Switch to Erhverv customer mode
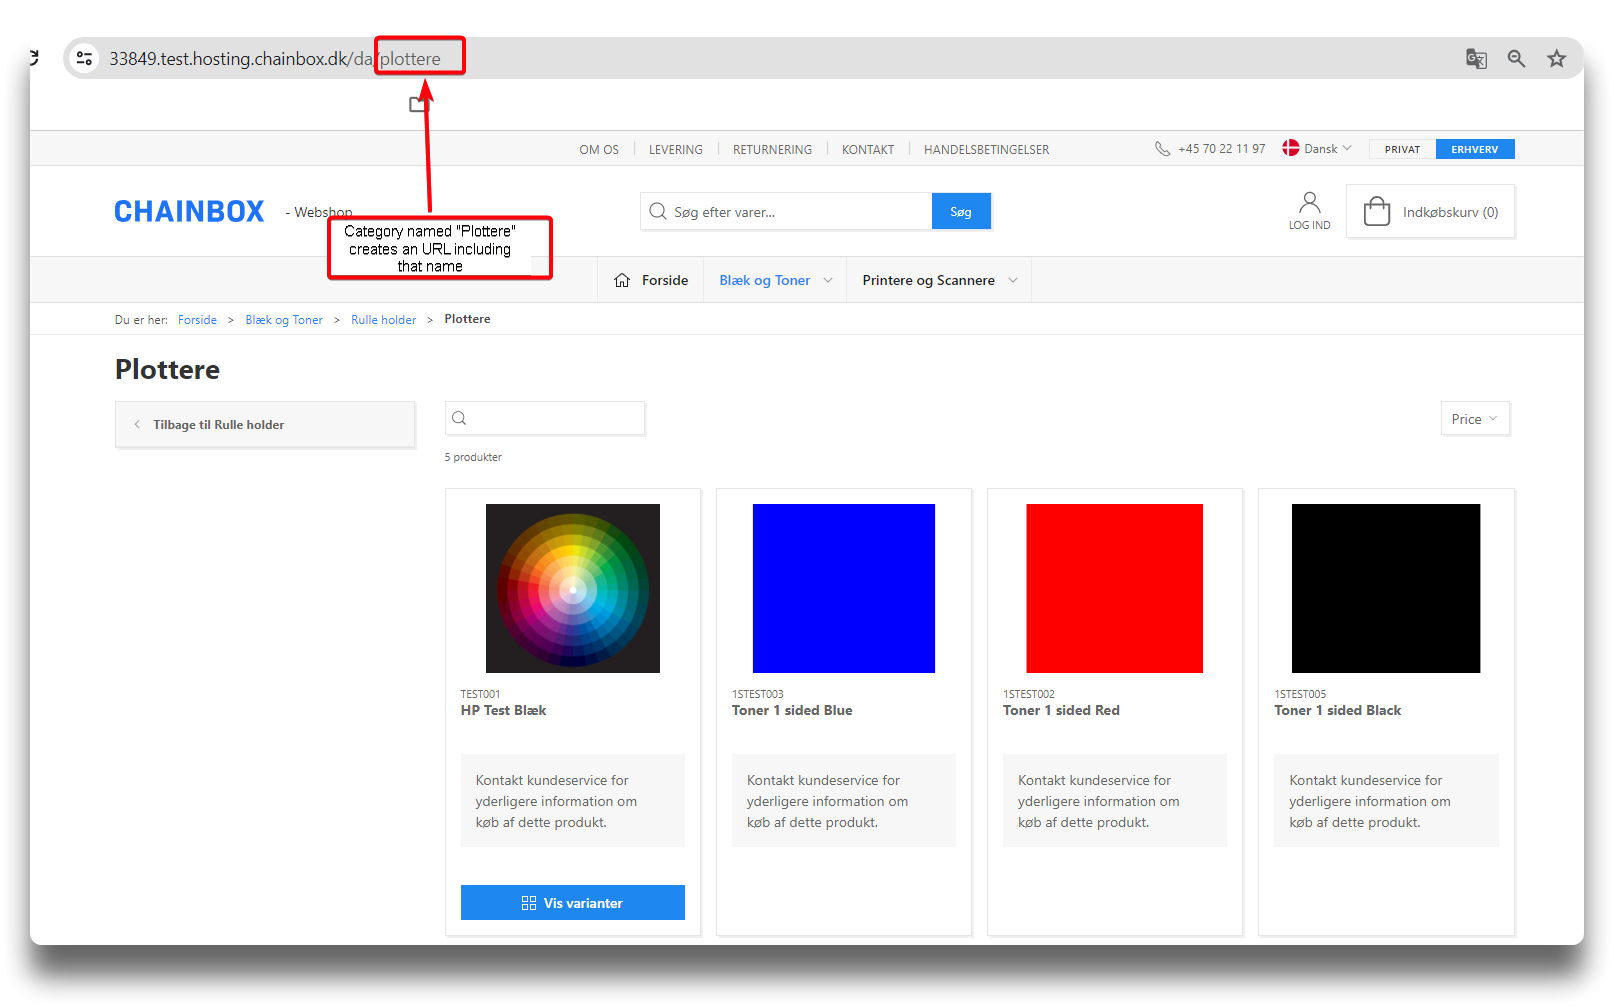This screenshot has height=1007, width=1614. pyautogui.click(x=1474, y=149)
